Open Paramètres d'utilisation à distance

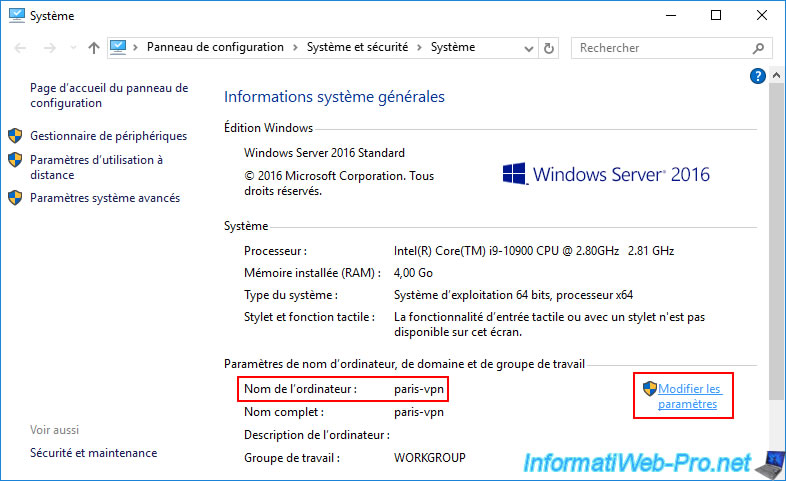click(x=96, y=167)
